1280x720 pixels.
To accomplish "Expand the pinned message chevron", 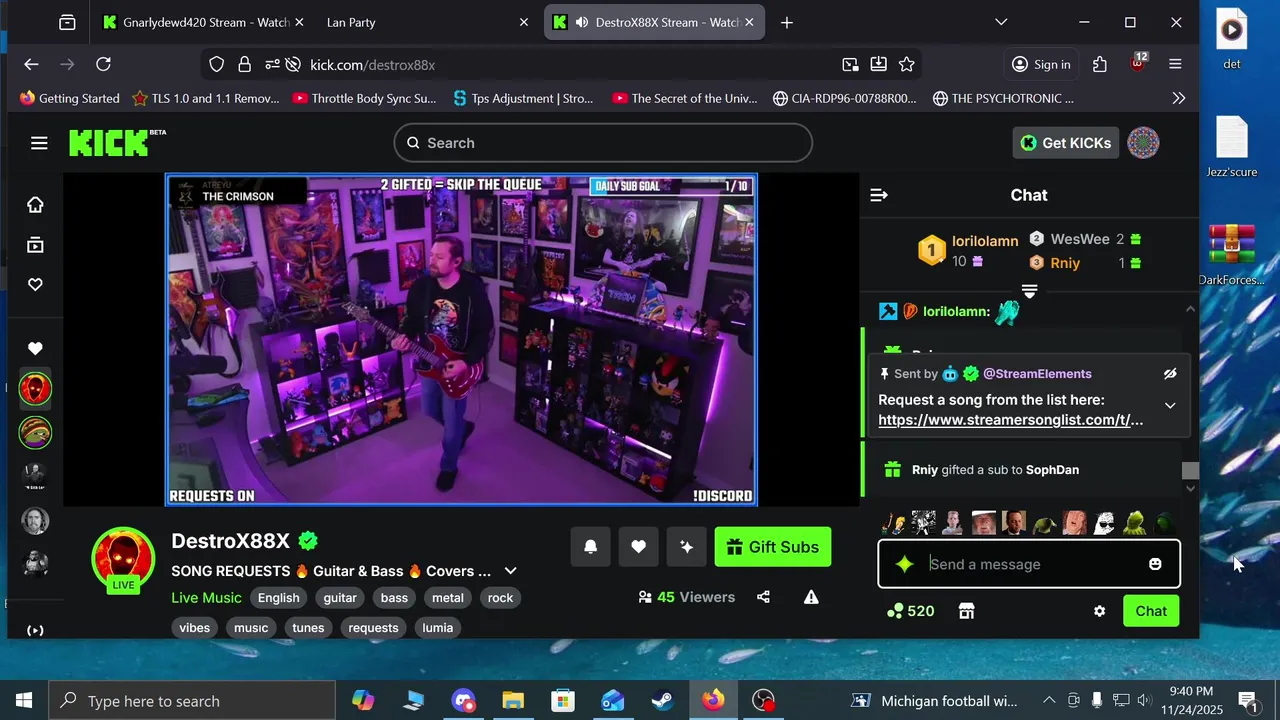I will (1170, 405).
